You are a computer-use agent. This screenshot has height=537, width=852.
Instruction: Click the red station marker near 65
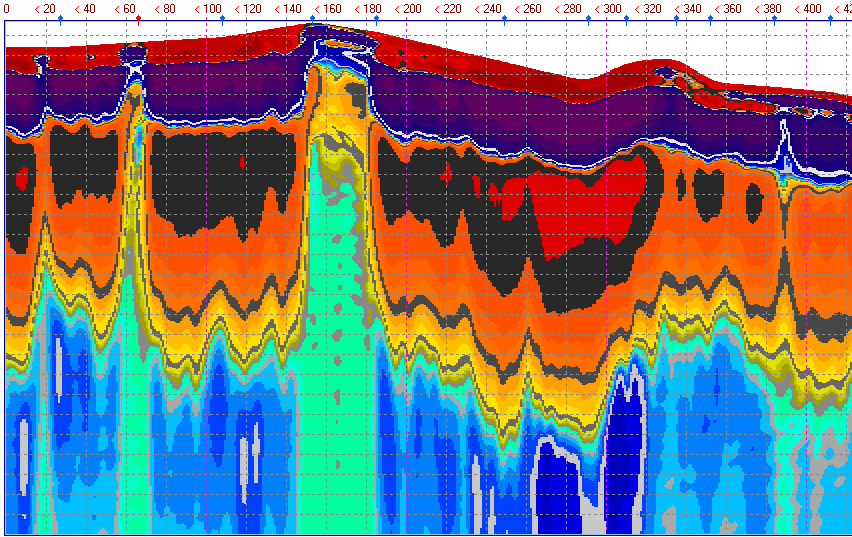pyautogui.click(x=138, y=19)
